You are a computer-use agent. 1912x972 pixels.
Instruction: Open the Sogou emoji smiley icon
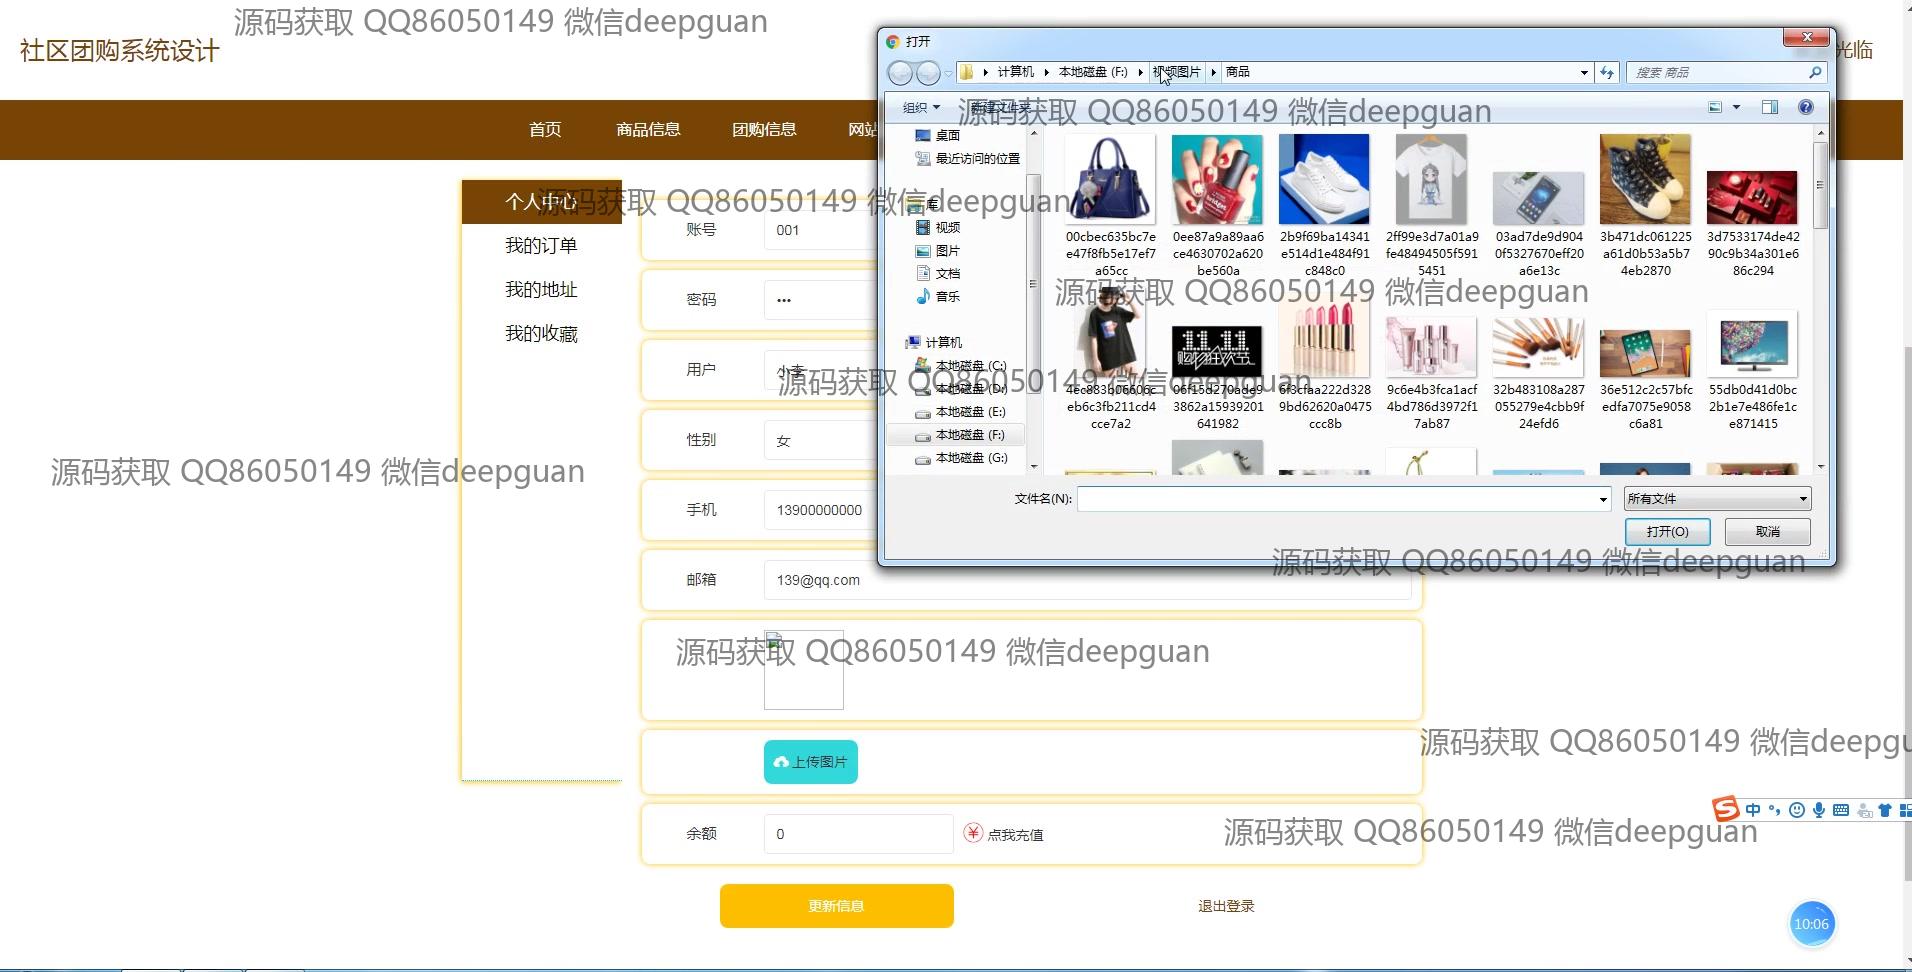click(1797, 810)
